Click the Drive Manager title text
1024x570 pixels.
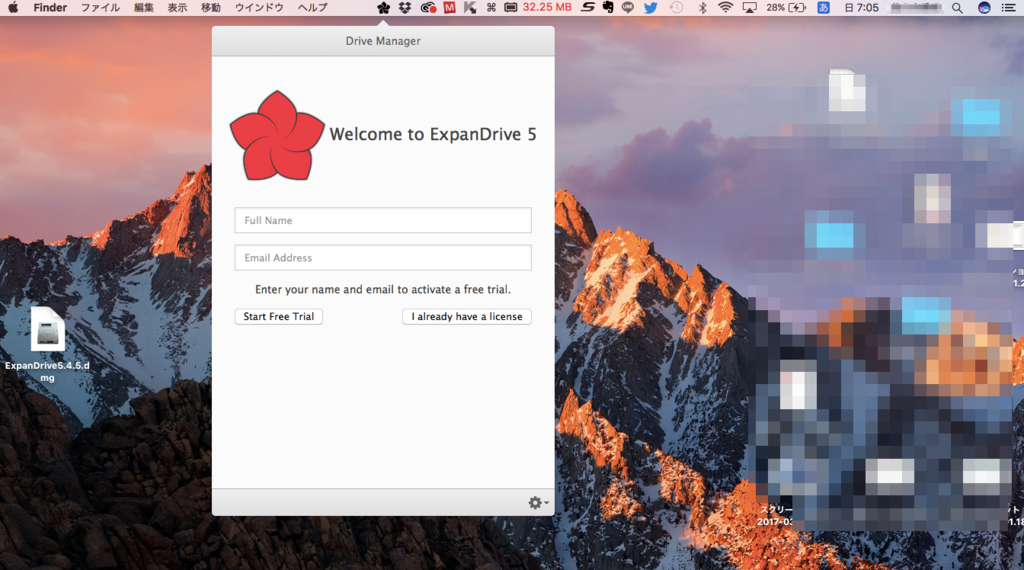[x=383, y=41]
